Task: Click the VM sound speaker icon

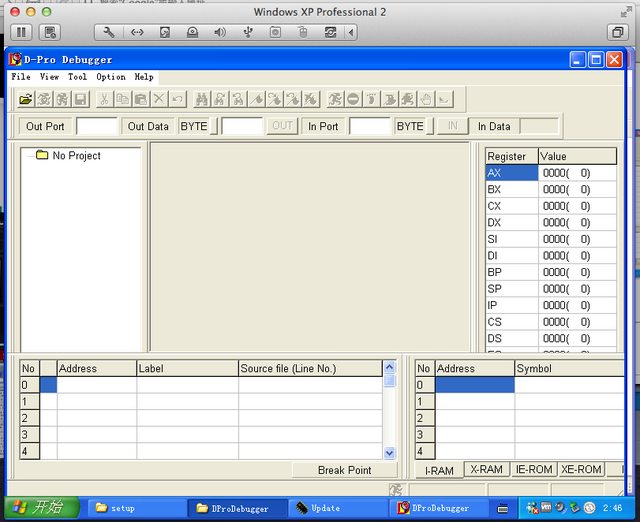Action: [x=220, y=32]
